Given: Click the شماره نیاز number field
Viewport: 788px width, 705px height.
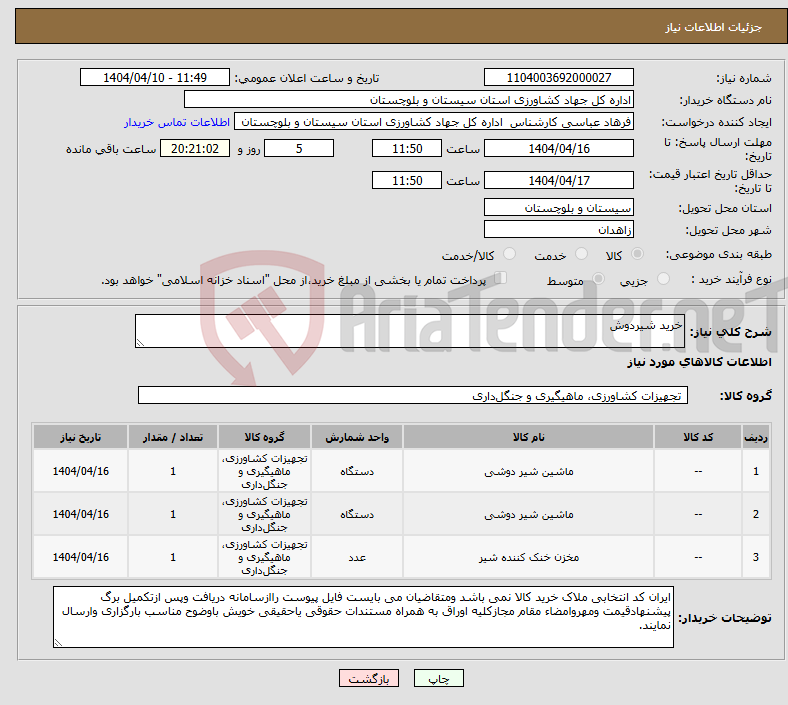Looking at the screenshot, I should tap(559, 77).
